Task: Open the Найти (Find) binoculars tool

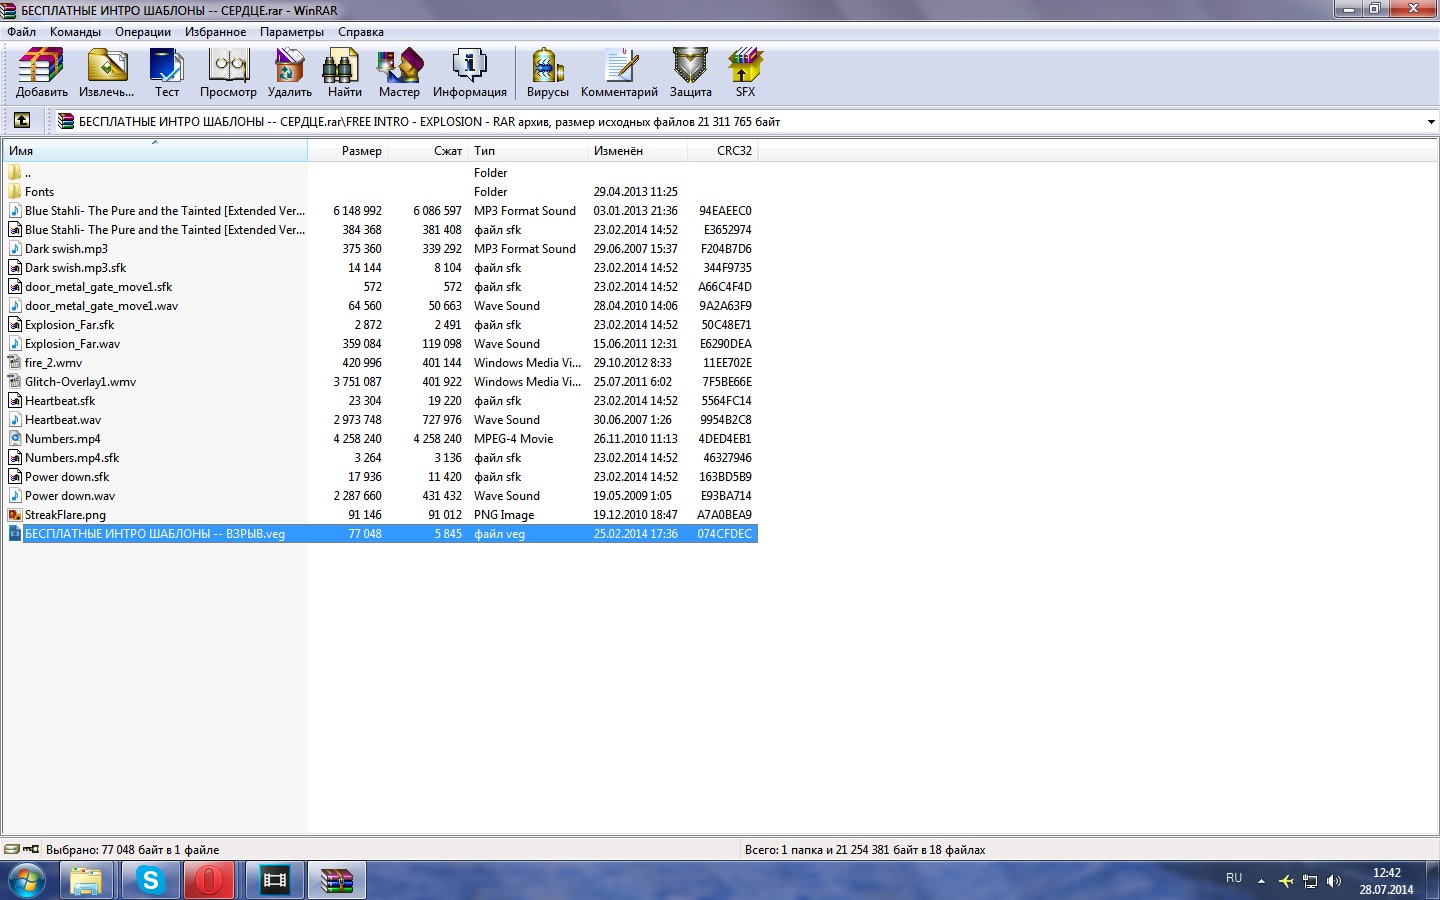Action: tap(344, 74)
